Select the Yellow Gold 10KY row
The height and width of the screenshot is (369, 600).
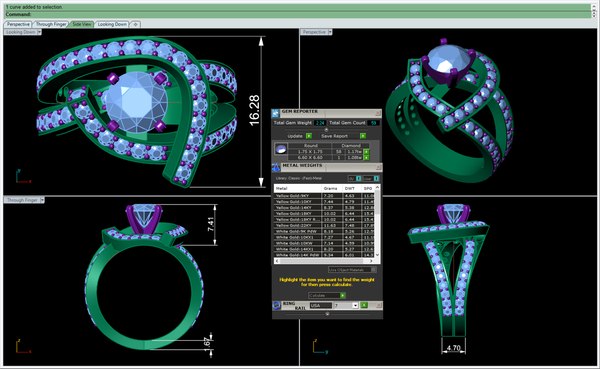pyautogui.click(x=324, y=201)
